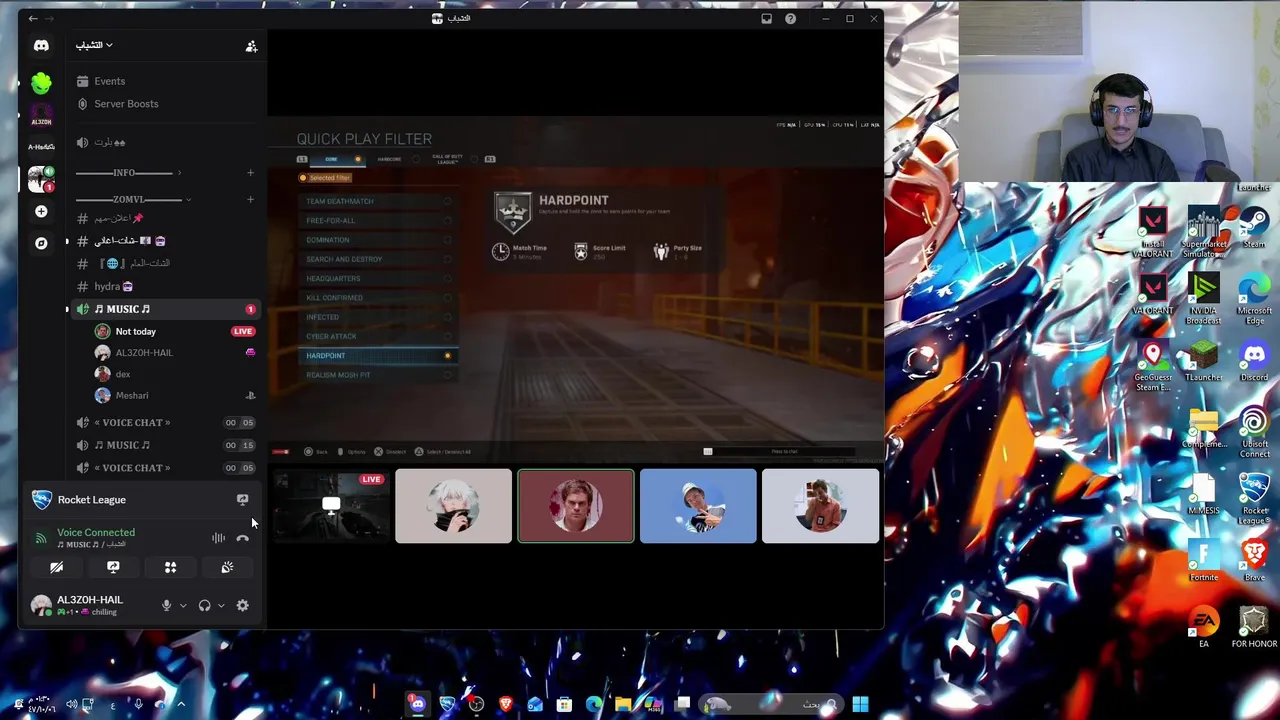Open Ubisoft Connect desktop icon
This screenshot has width=1280, height=720.
coord(1253,432)
